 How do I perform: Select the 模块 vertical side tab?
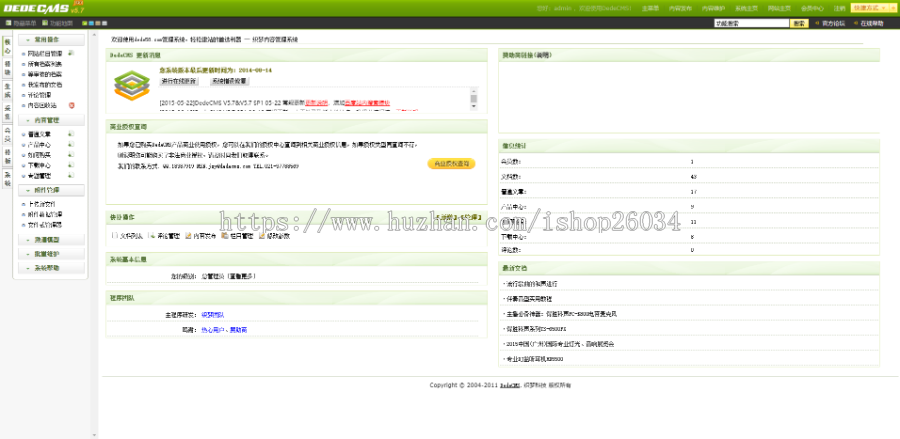[x=7, y=68]
